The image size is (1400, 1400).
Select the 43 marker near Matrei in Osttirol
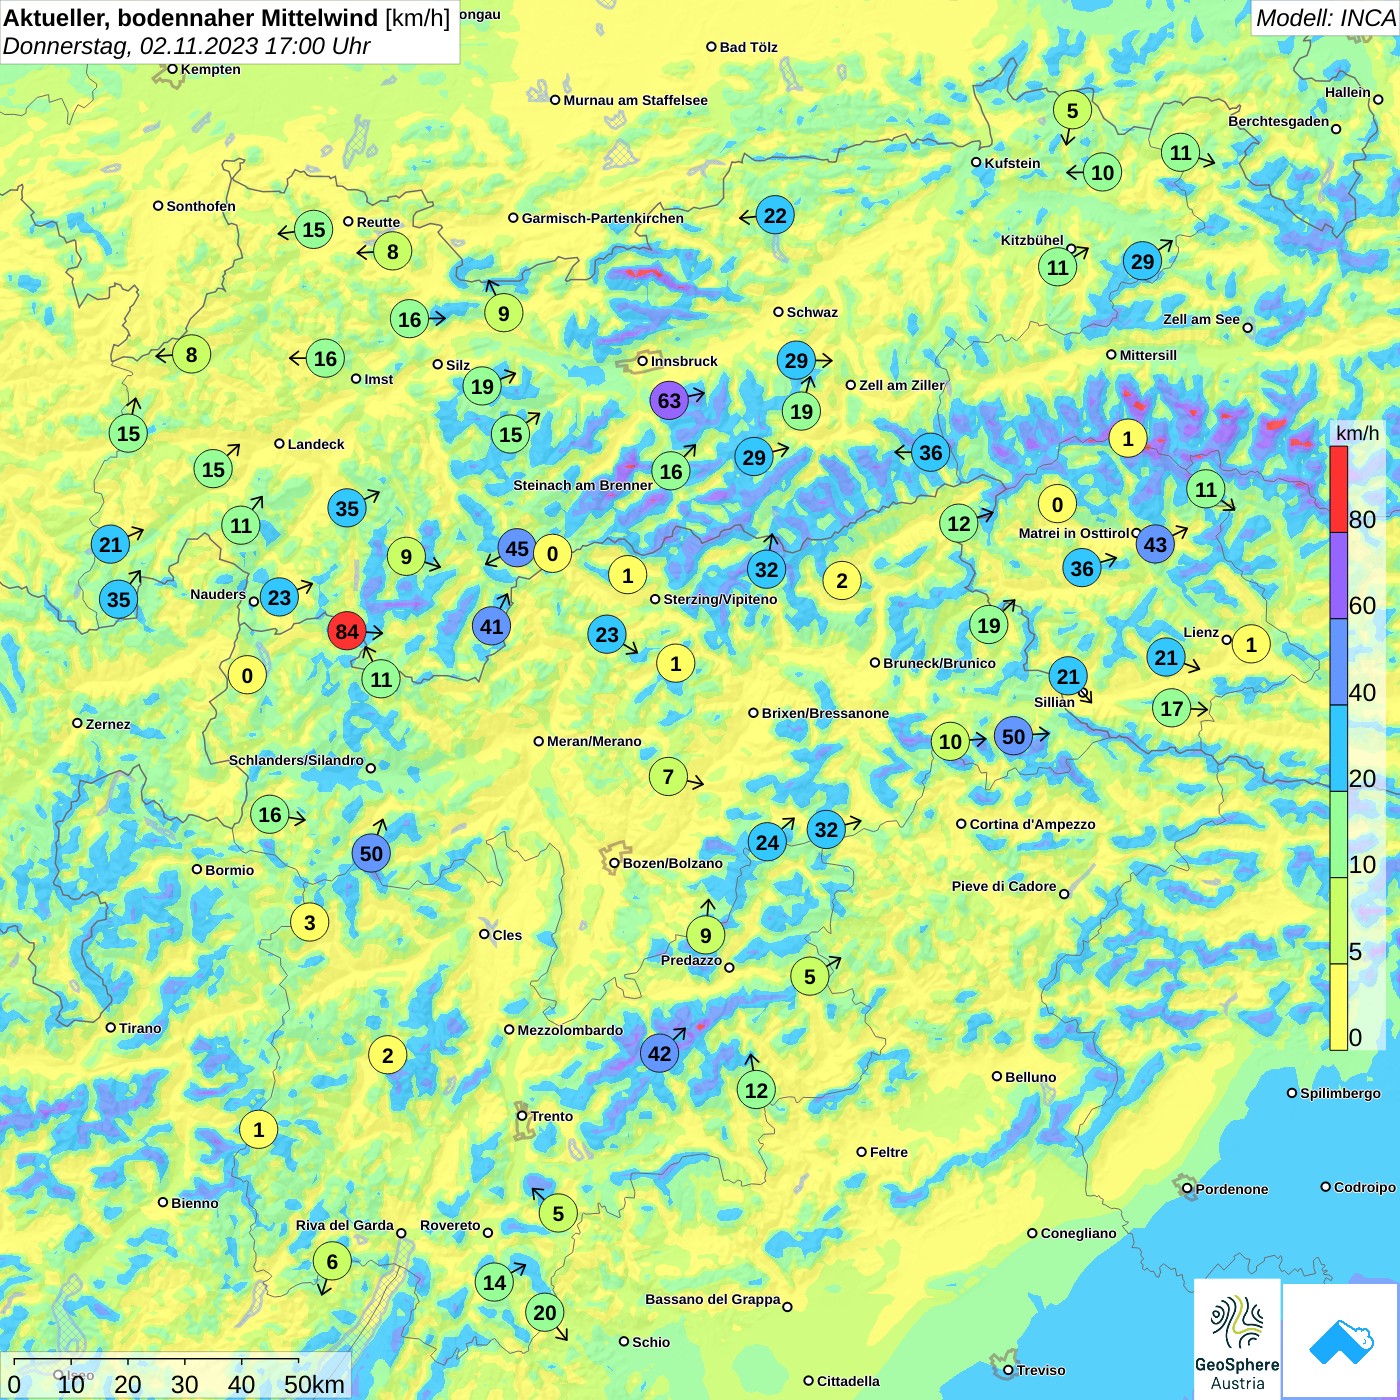tap(1155, 544)
